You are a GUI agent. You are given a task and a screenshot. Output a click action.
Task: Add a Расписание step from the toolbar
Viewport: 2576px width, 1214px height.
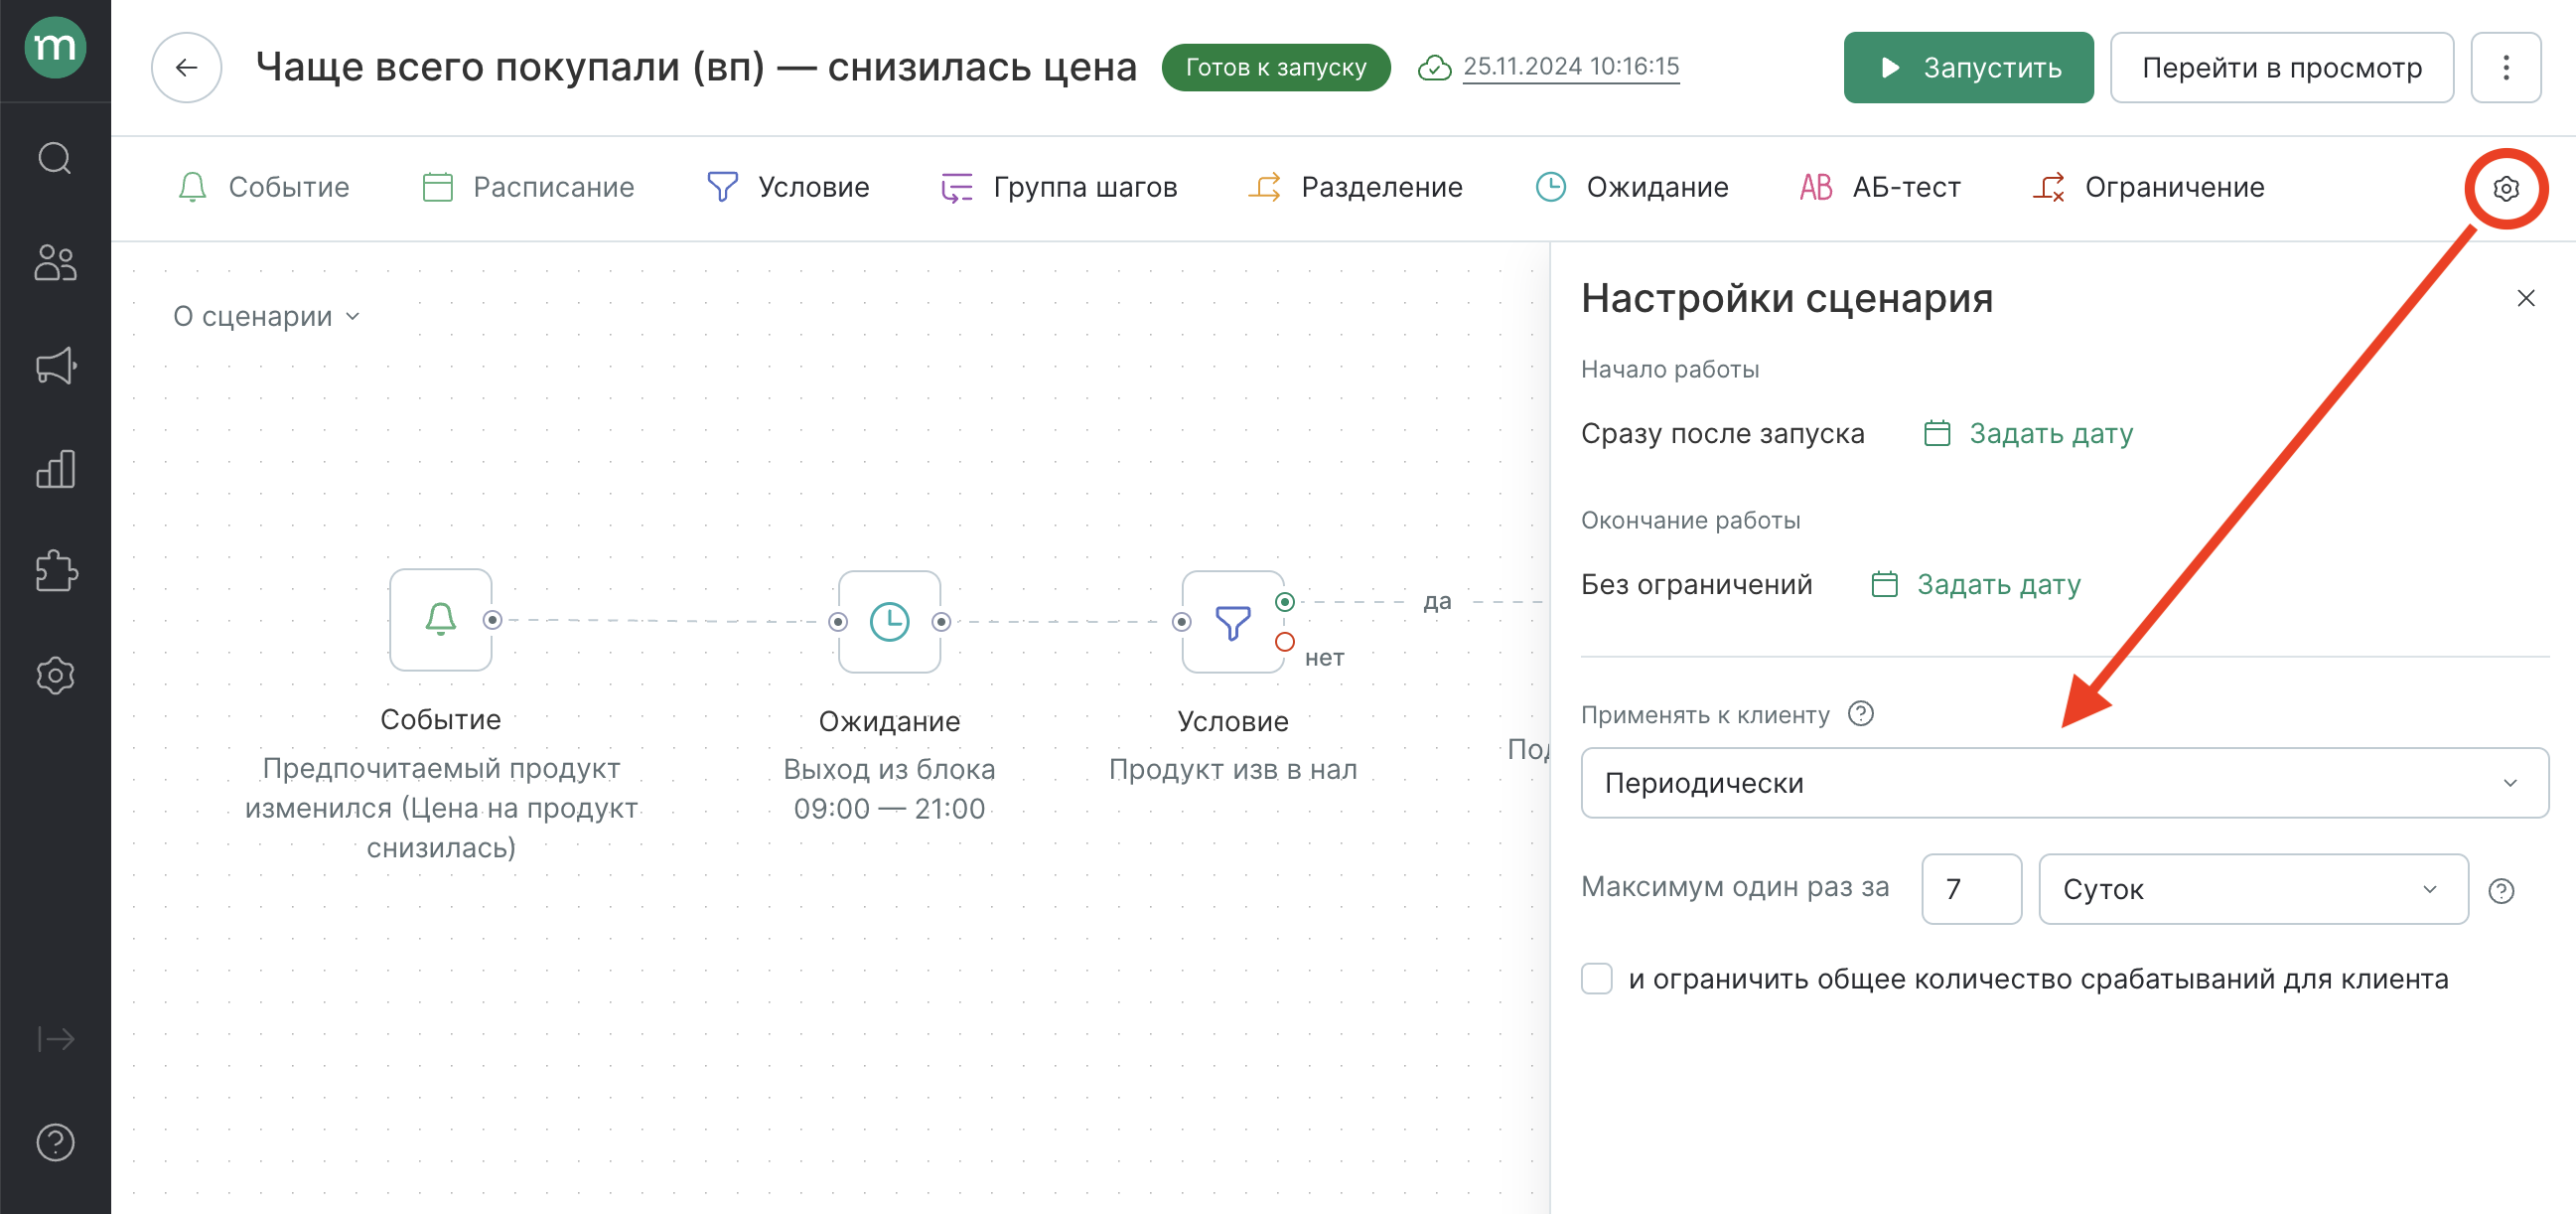click(x=527, y=187)
